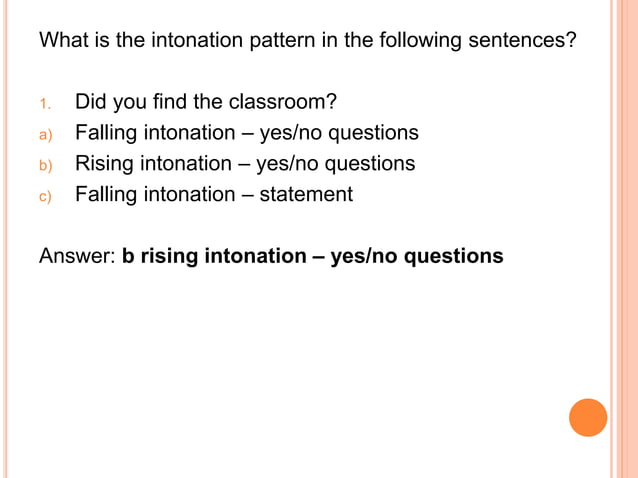Click the sentence "Did you find the classroom?"
This screenshot has width=638, height=478.
tap(206, 102)
